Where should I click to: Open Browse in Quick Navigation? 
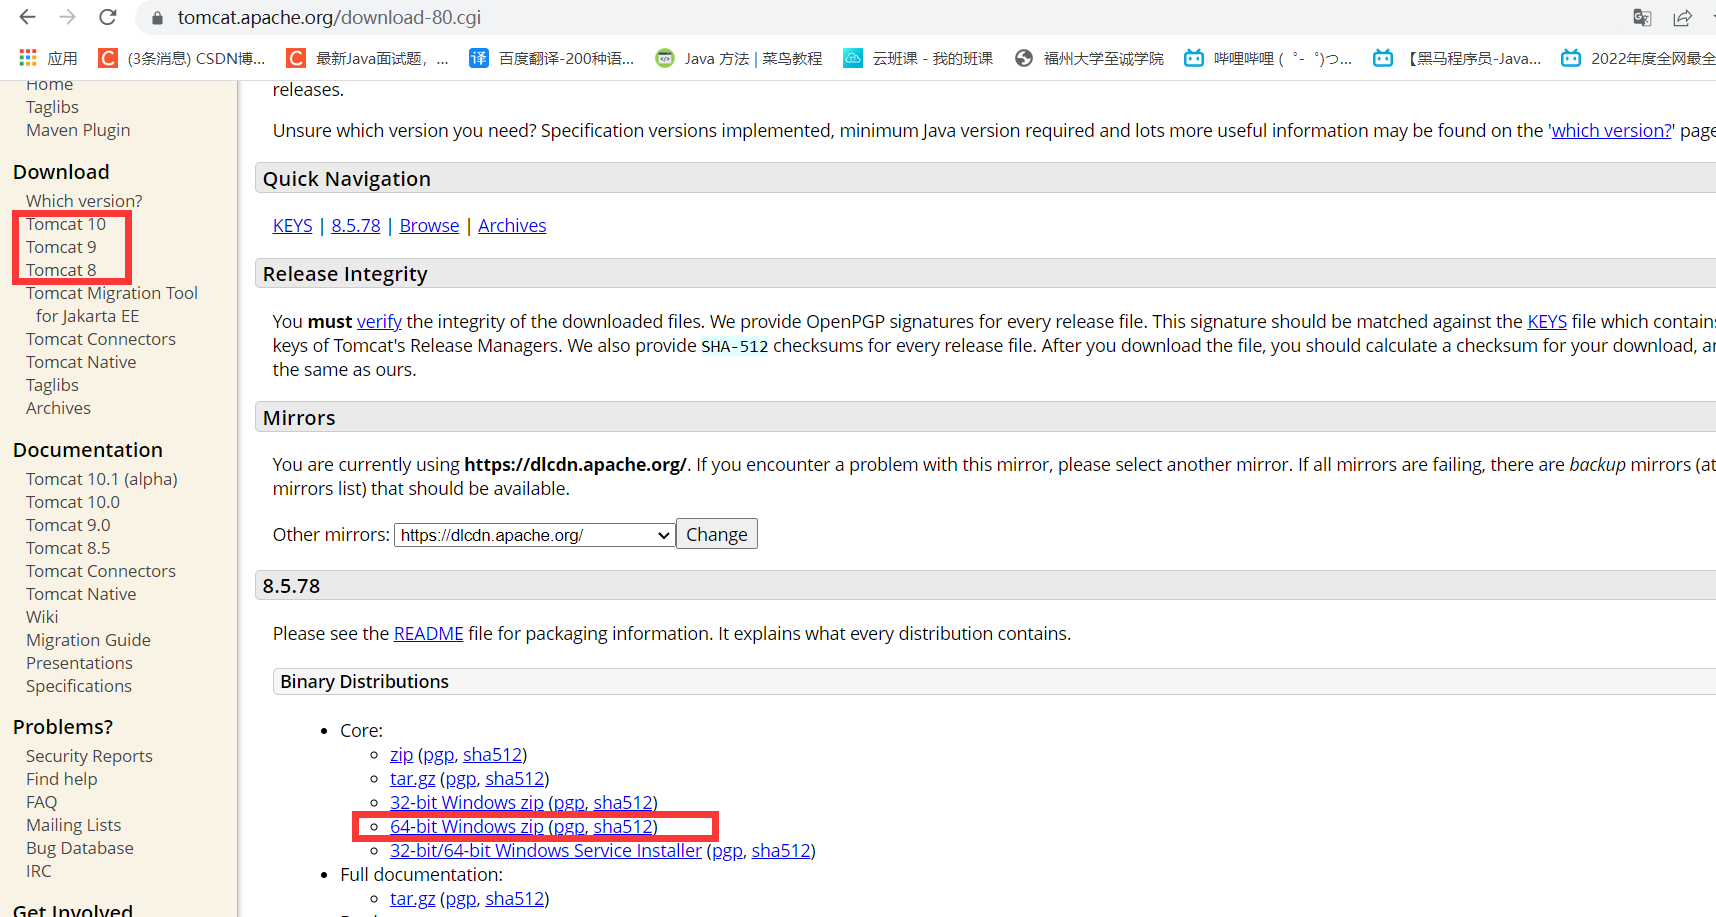(429, 226)
